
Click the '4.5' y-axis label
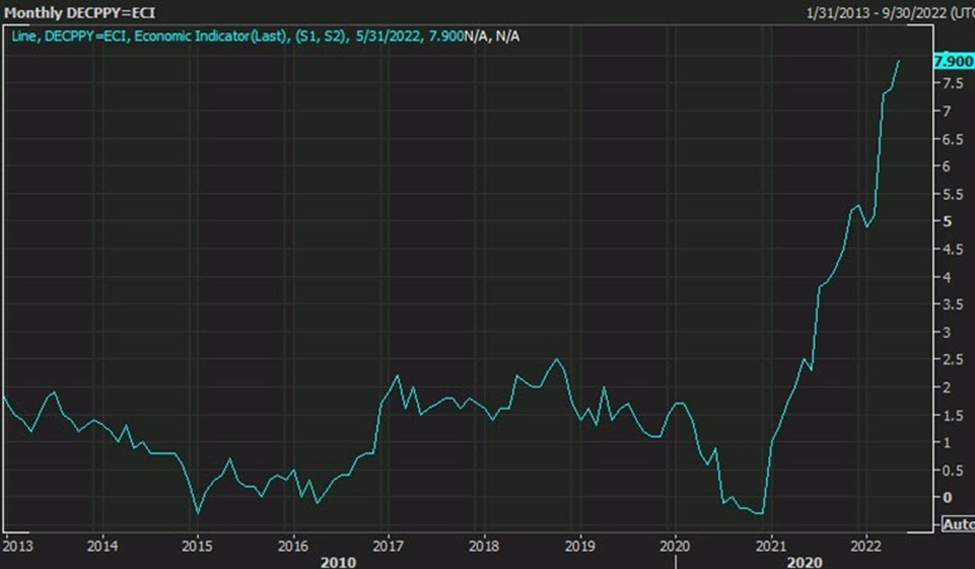click(x=953, y=249)
